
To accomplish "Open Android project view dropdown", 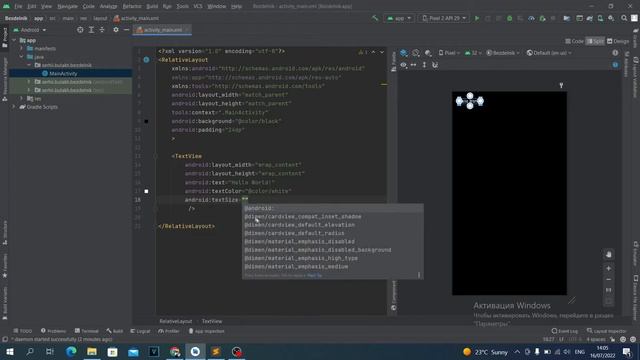I will click(30, 30).
